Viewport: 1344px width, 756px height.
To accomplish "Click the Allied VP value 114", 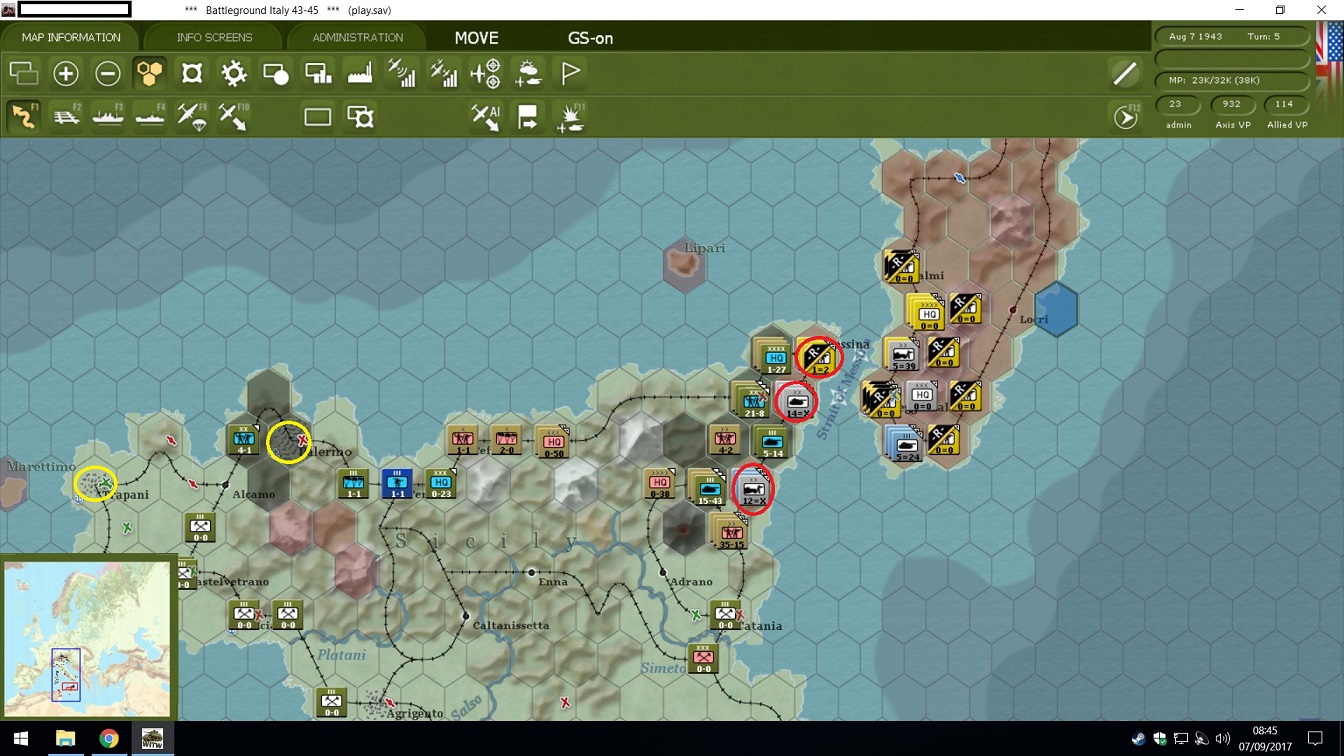I will tap(1285, 104).
